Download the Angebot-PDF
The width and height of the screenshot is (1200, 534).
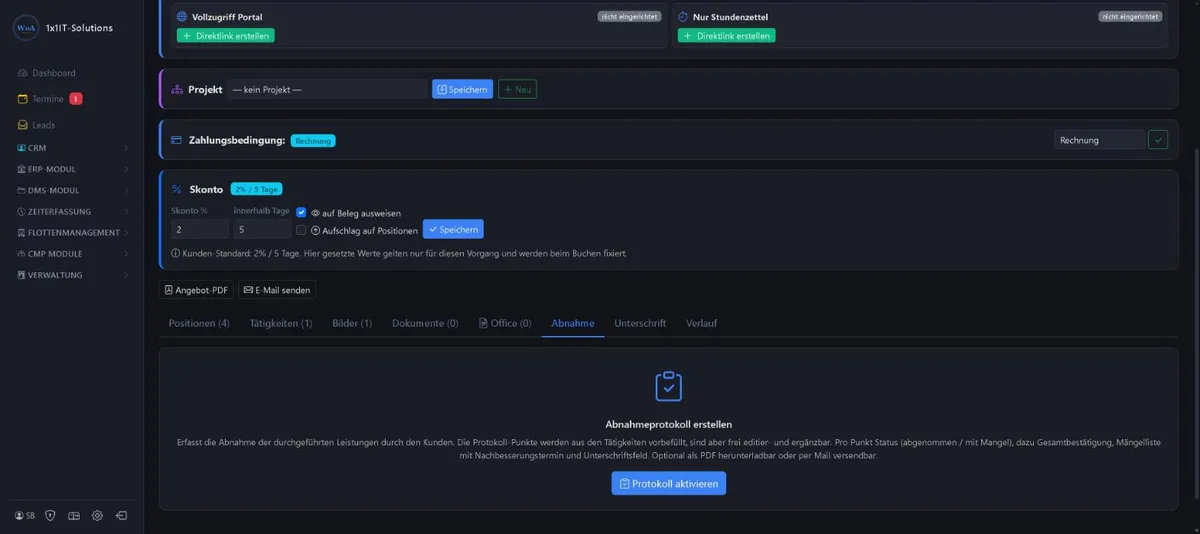[196, 290]
